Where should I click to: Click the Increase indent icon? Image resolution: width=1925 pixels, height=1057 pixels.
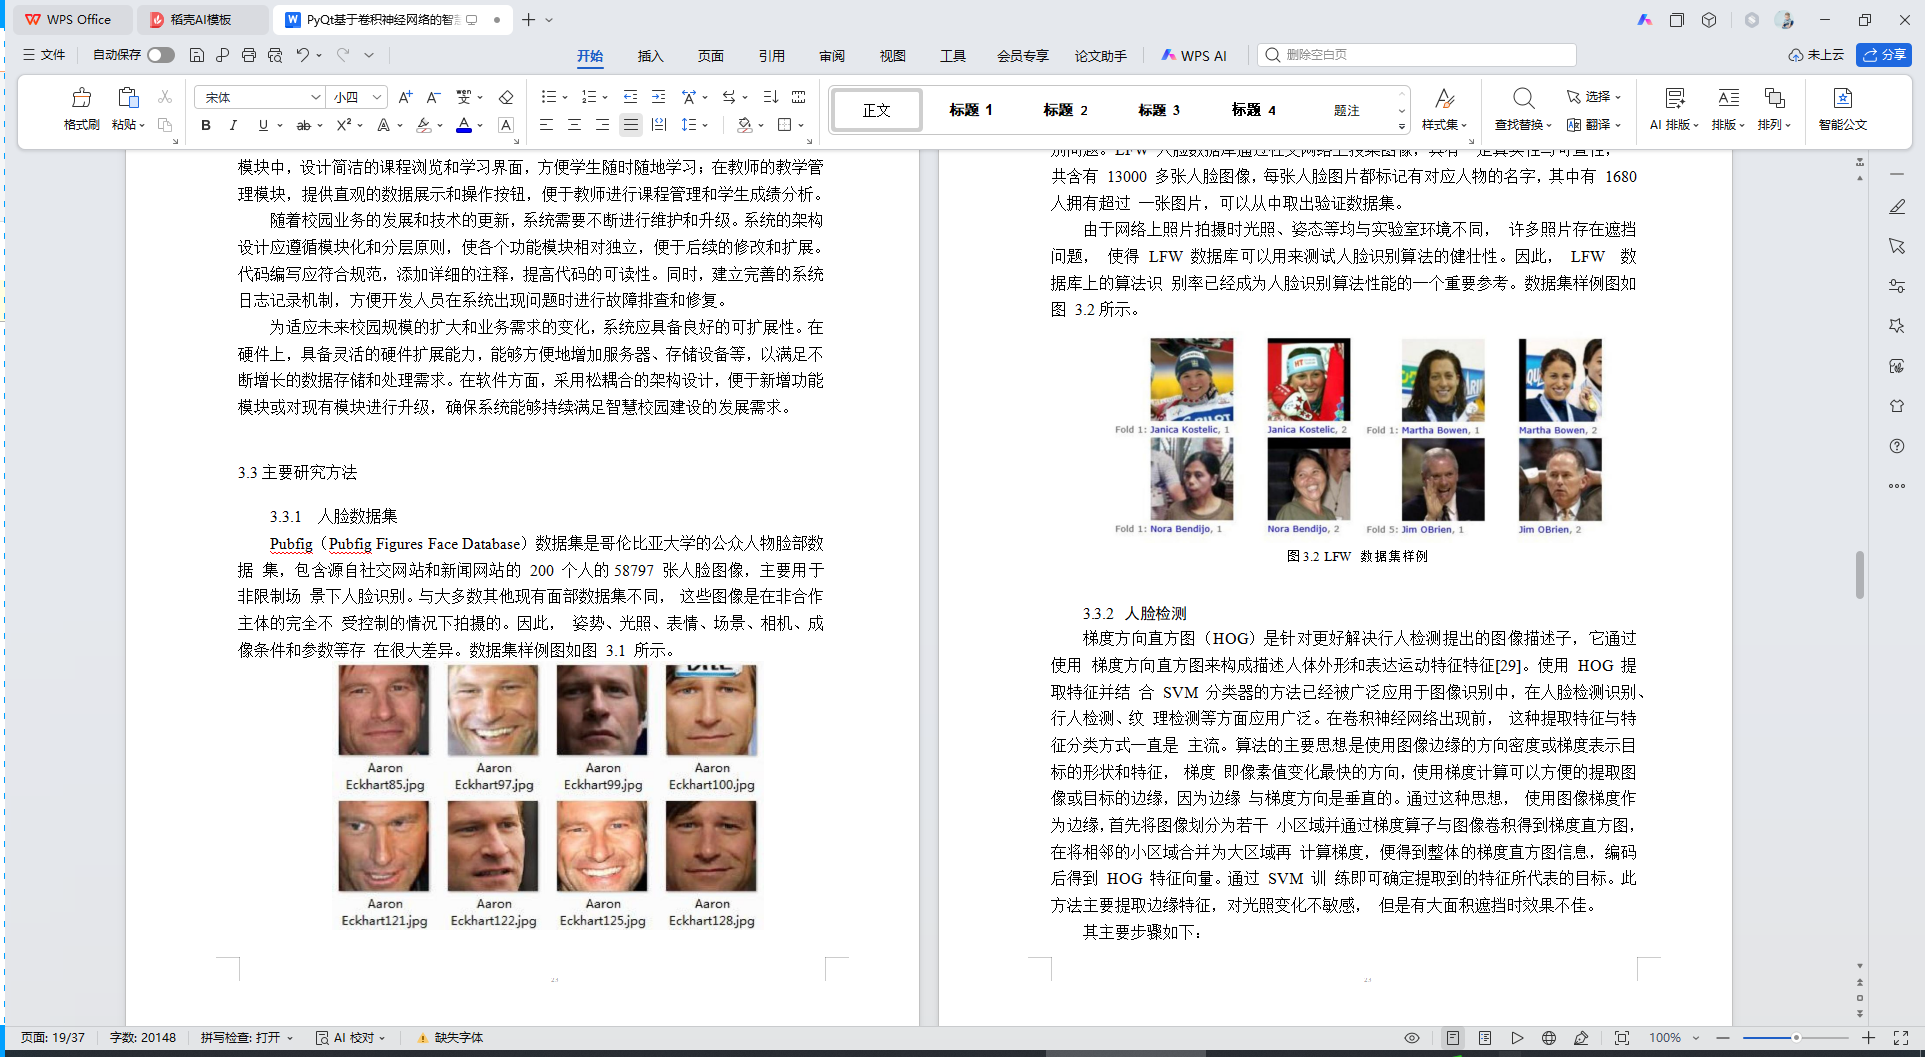tap(658, 97)
